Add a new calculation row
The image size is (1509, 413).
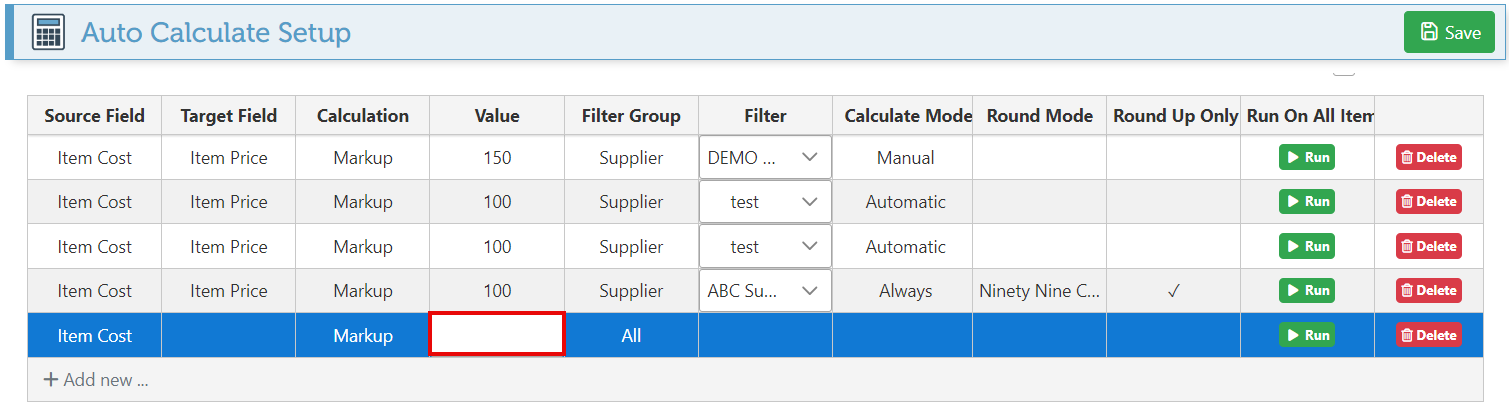pos(97,380)
